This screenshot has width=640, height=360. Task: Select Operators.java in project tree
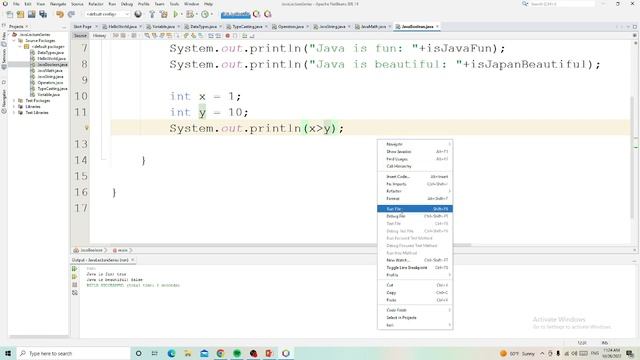(50, 83)
